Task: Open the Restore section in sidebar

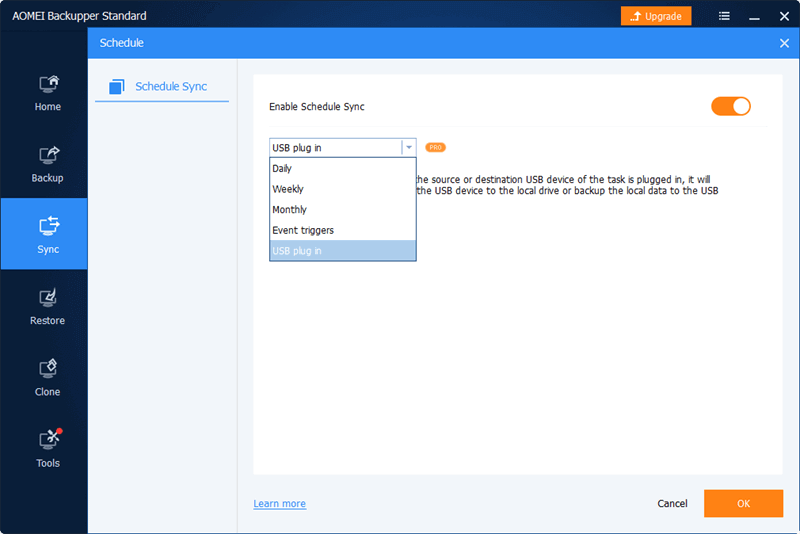Action: point(47,306)
